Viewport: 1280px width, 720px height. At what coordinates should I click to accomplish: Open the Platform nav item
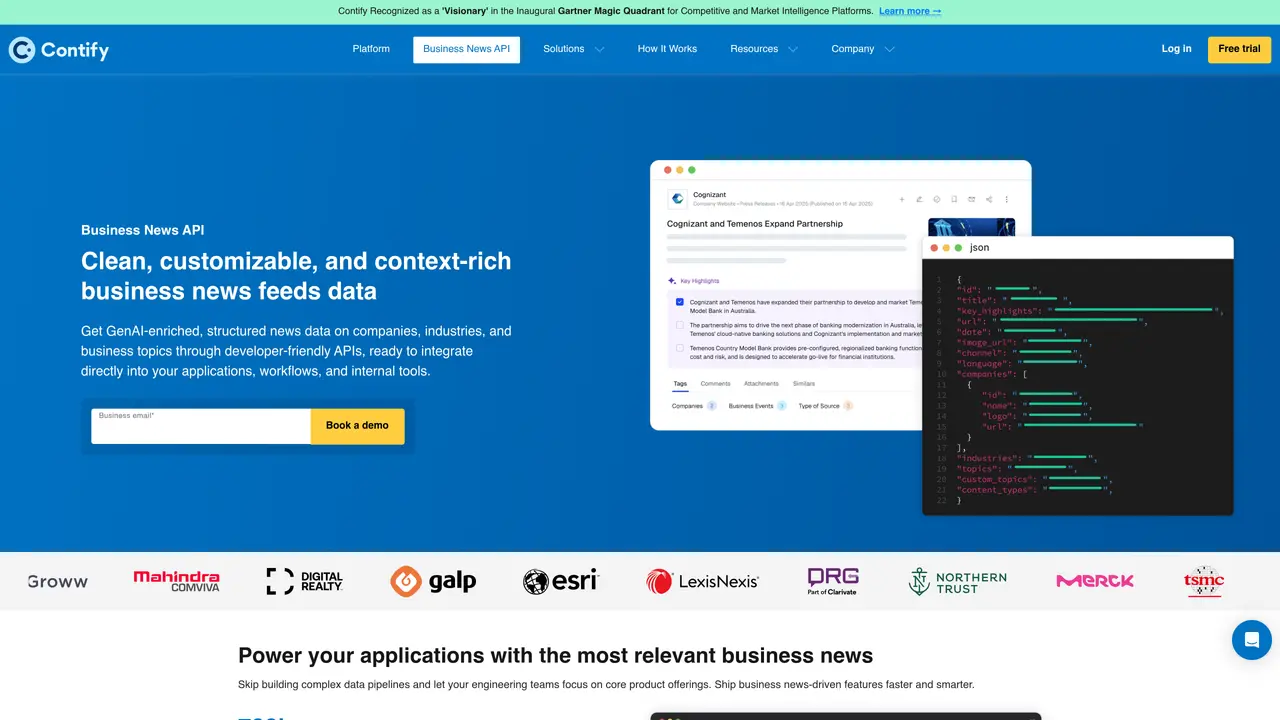point(371,49)
